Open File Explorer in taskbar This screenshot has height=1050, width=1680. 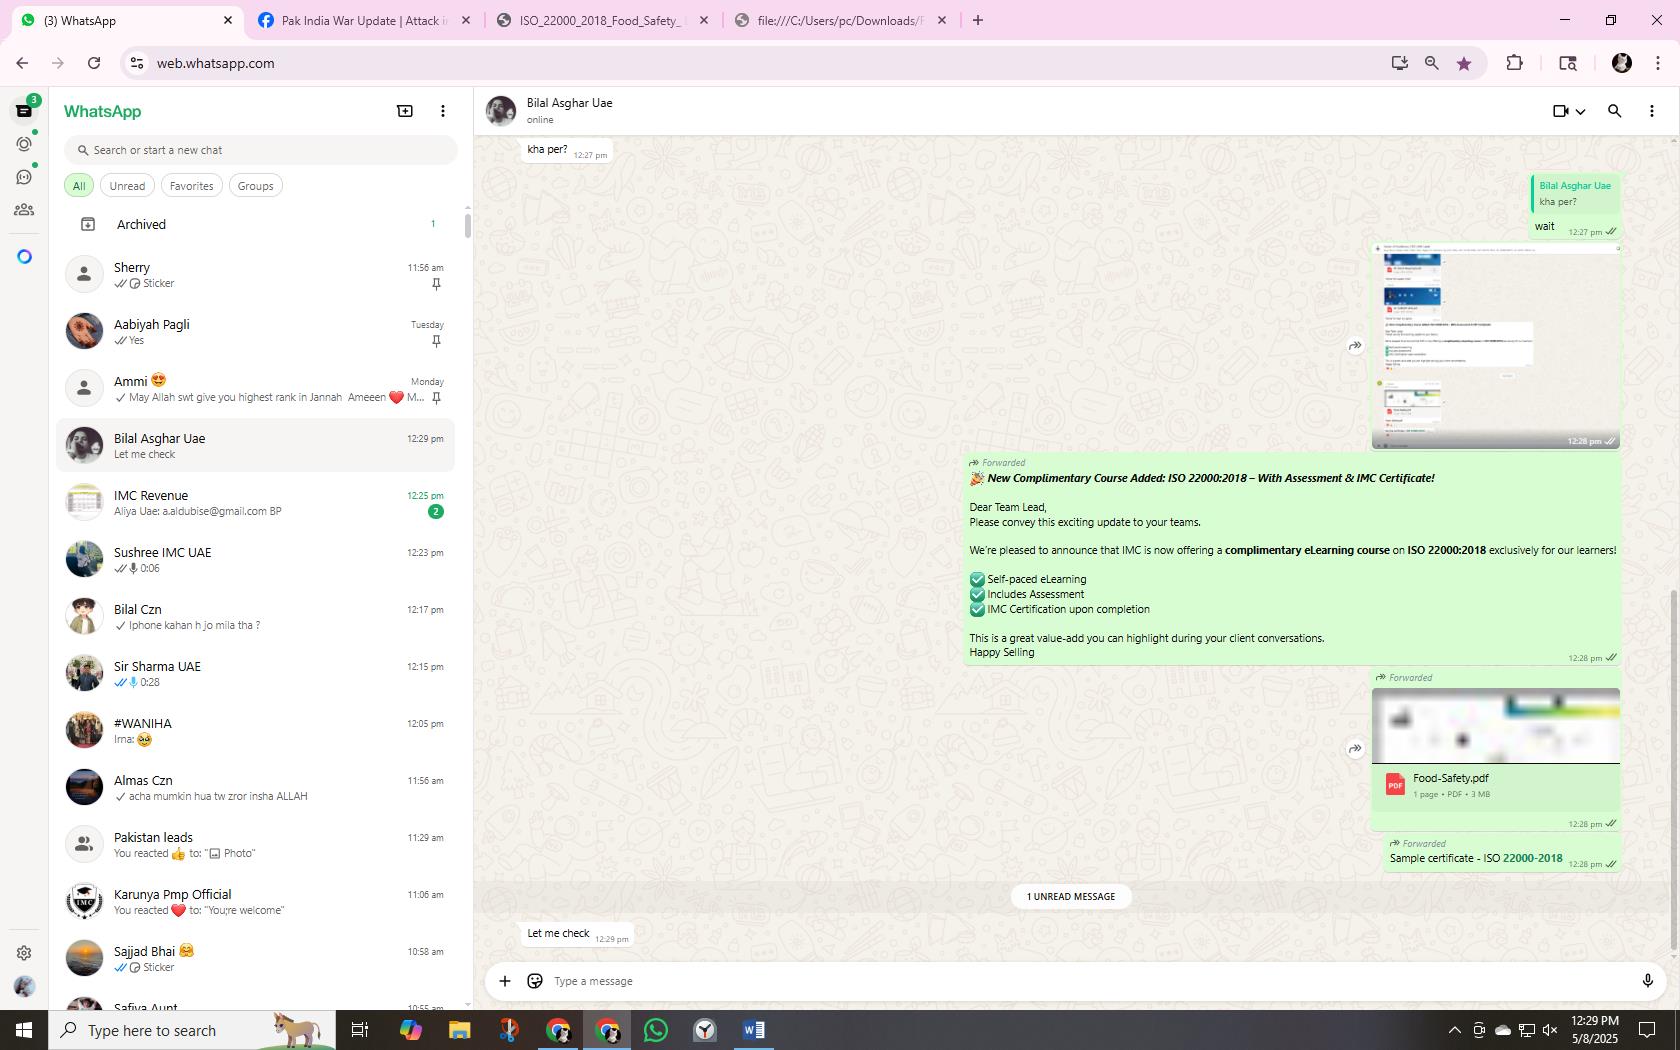pyautogui.click(x=459, y=1030)
